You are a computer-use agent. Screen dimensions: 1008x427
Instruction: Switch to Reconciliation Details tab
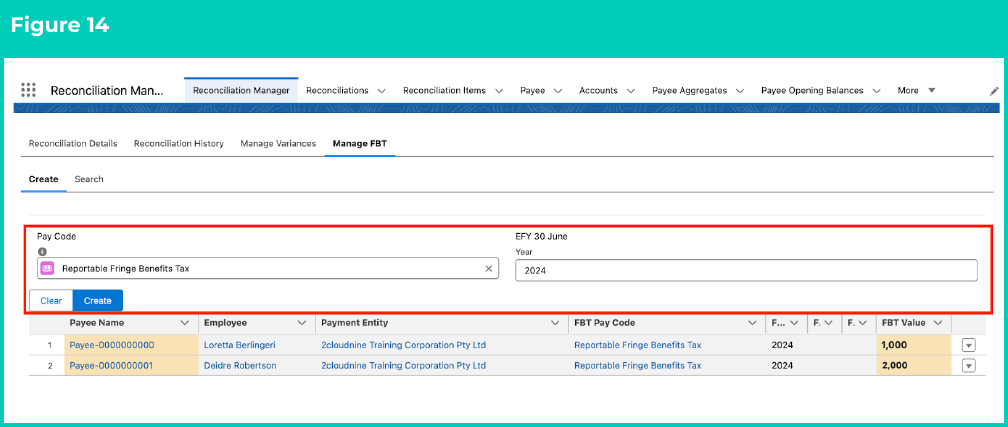click(73, 143)
